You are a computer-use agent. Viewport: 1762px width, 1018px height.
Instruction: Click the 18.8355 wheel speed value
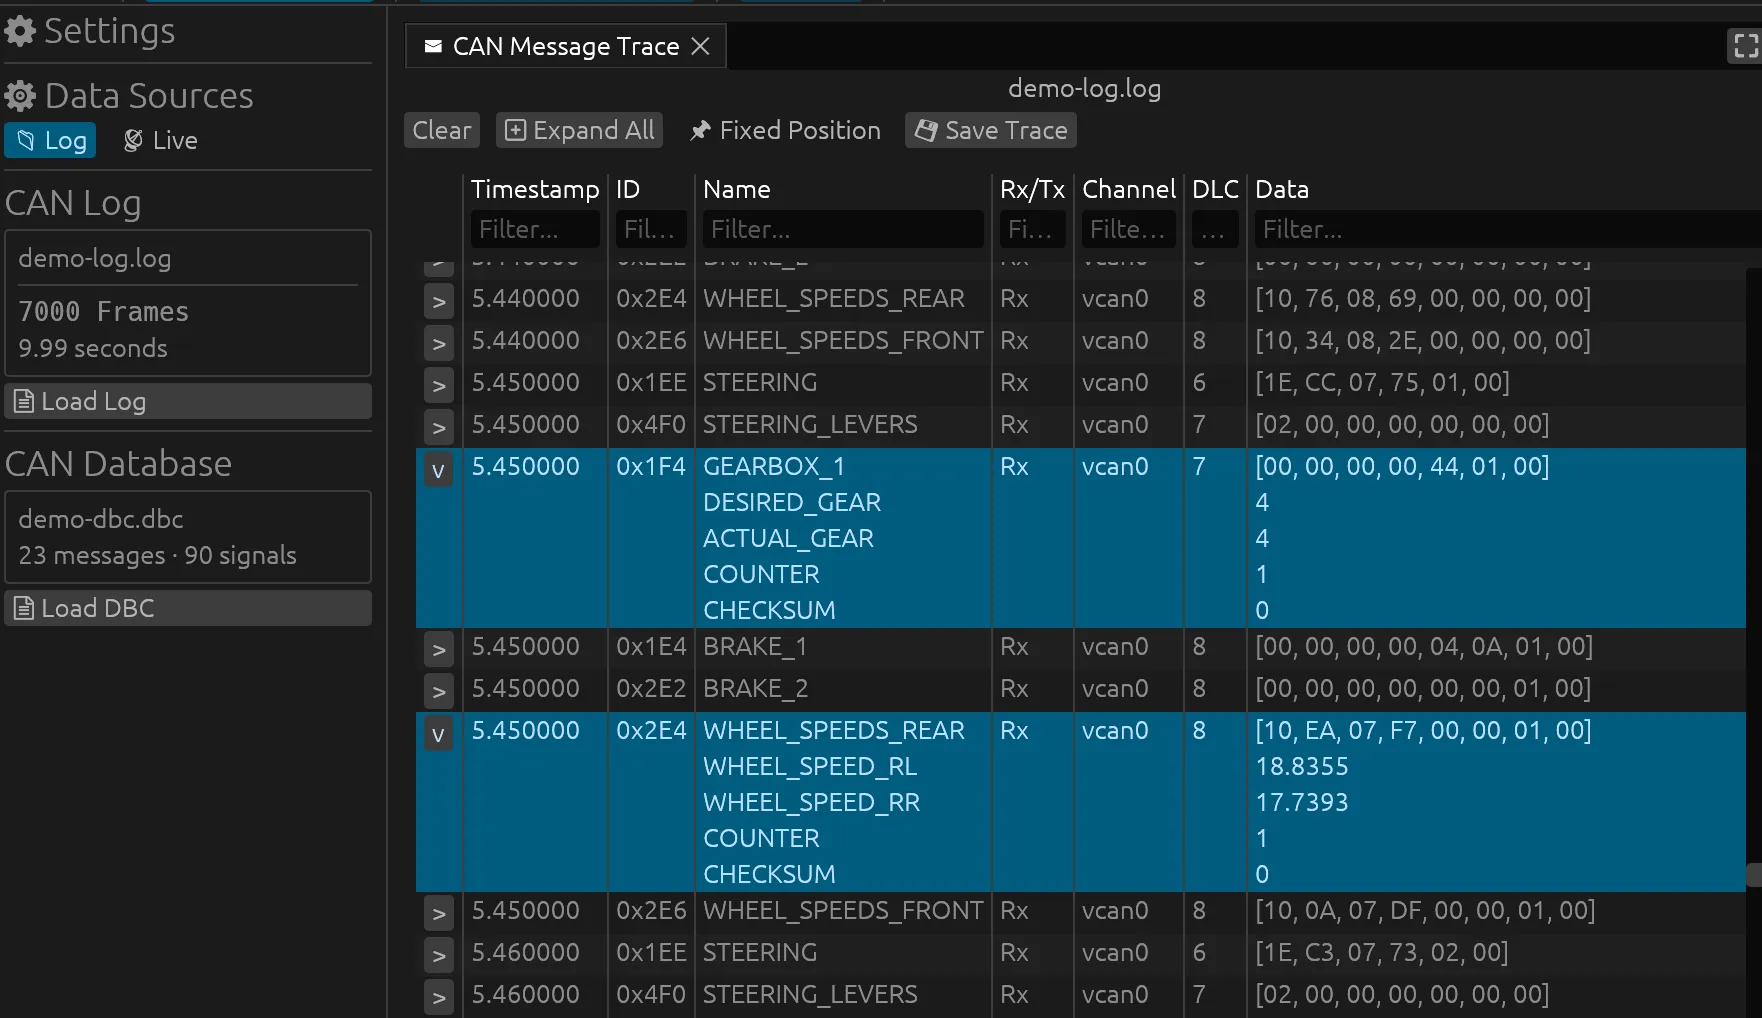(1302, 766)
